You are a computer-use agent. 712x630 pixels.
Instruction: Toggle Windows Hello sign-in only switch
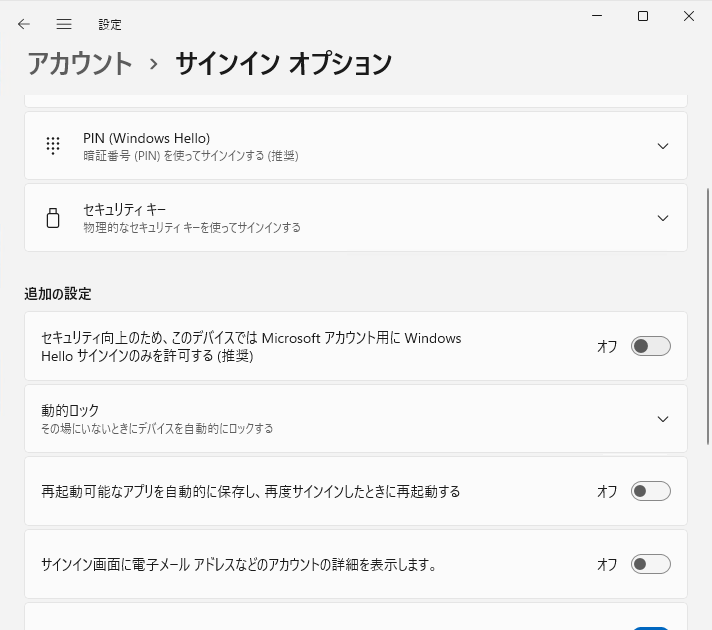pyautogui.click(x=651, y=346)
